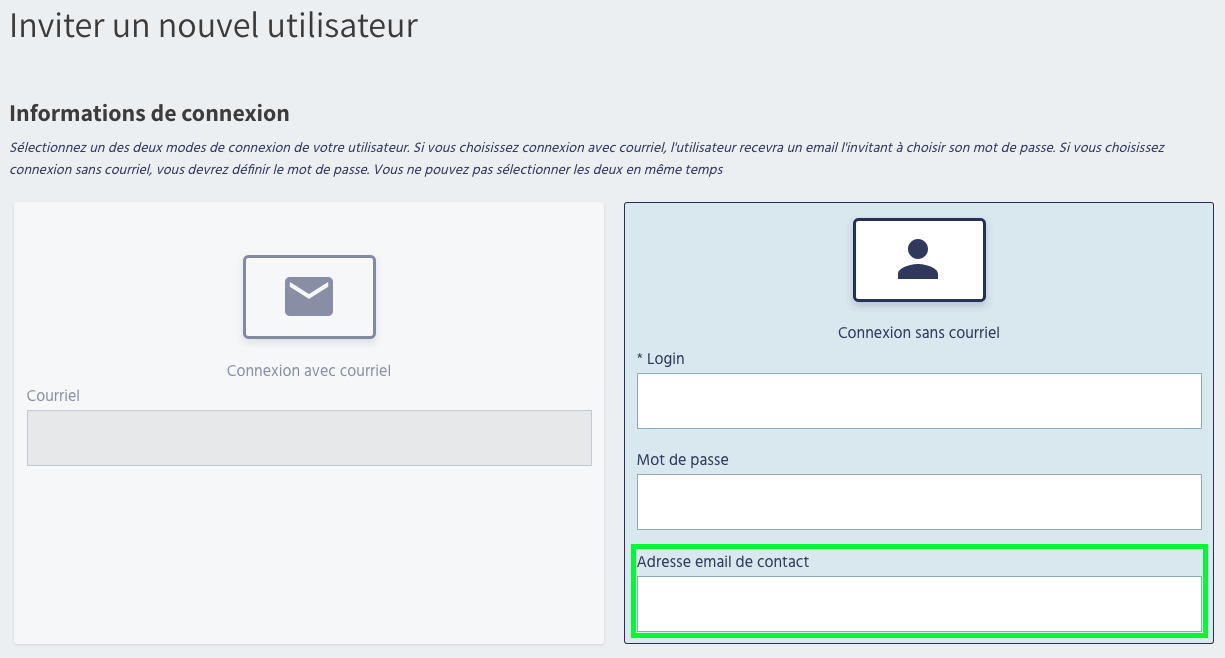1225x658 pixels.
Task: Click the instruction line starting with "Sélectionnez"
Action: [586, 148]
